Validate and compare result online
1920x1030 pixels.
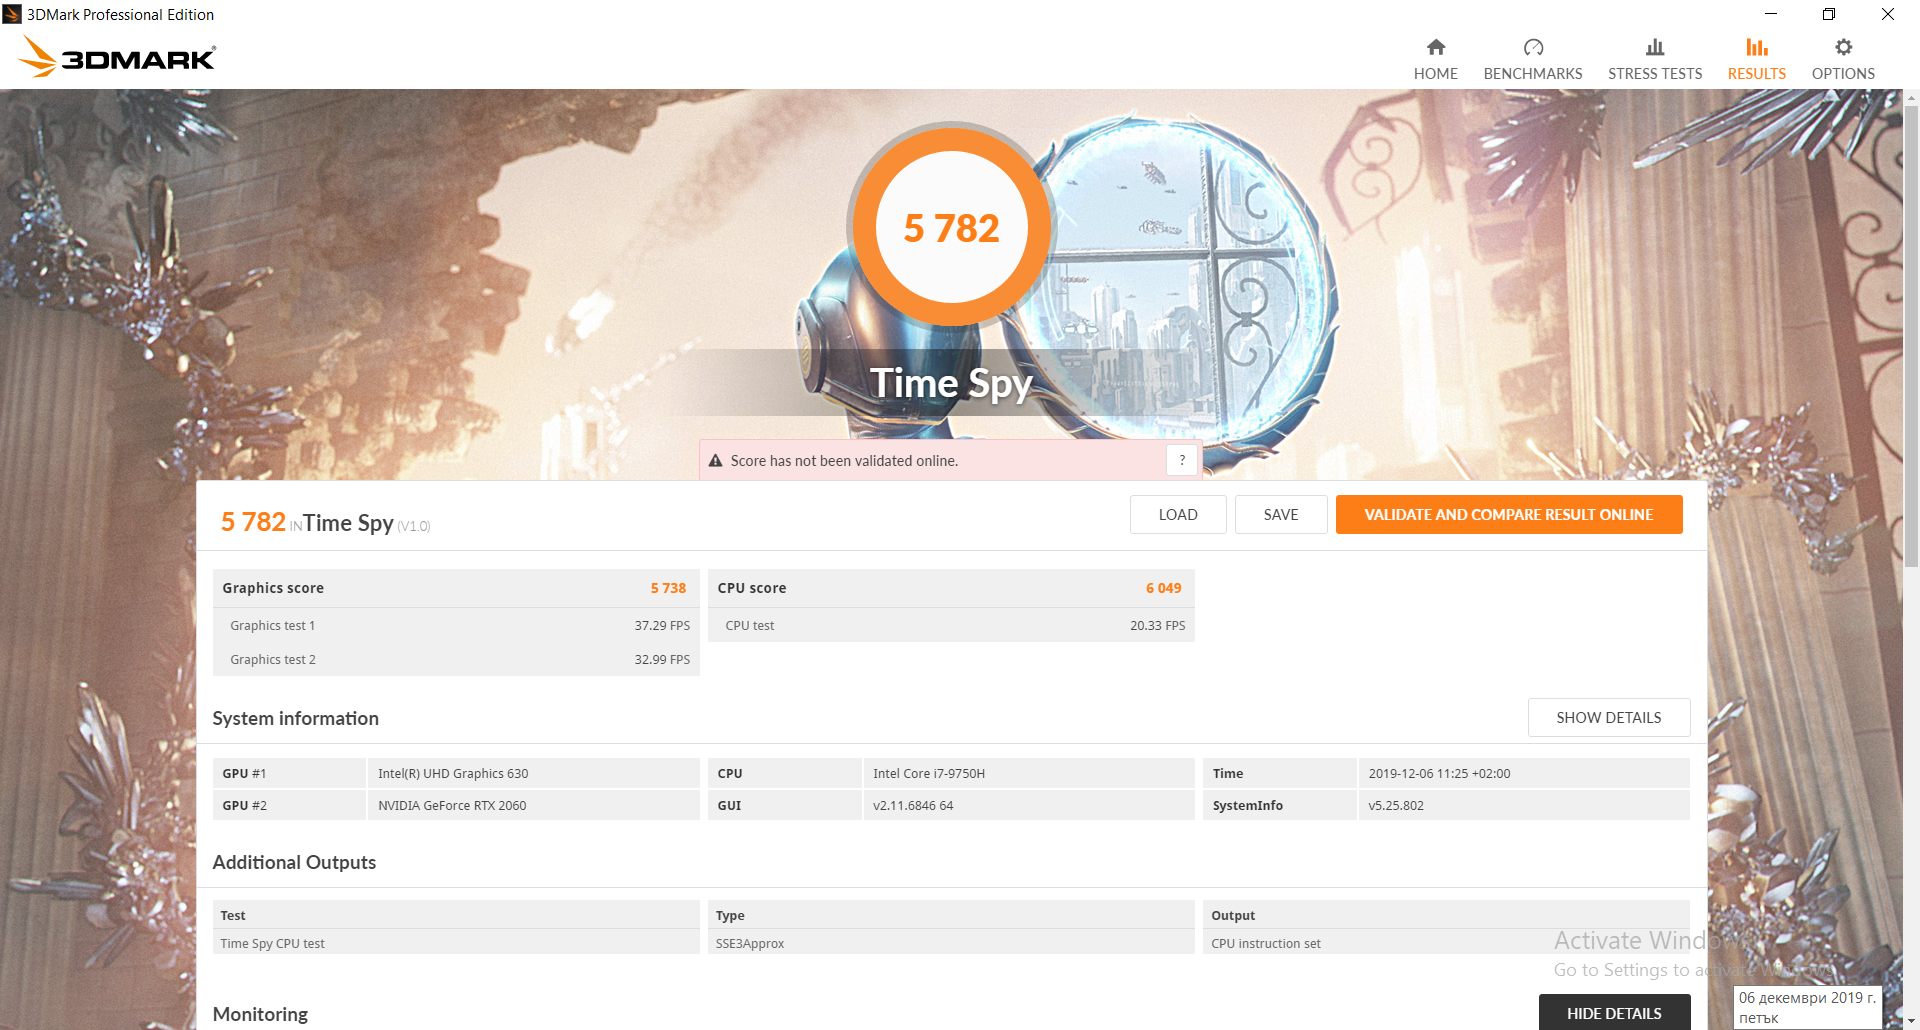click(x=1509, y=515)
